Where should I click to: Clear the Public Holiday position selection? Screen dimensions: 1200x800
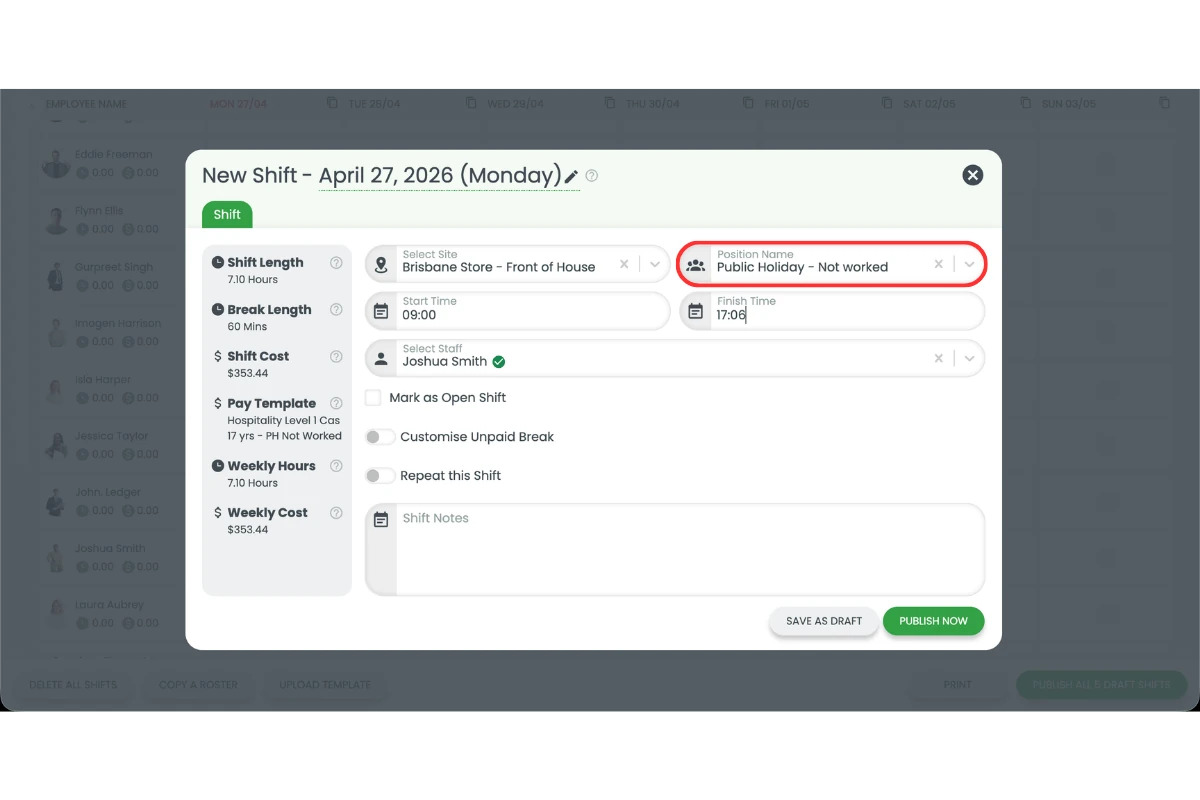[938, 265]
